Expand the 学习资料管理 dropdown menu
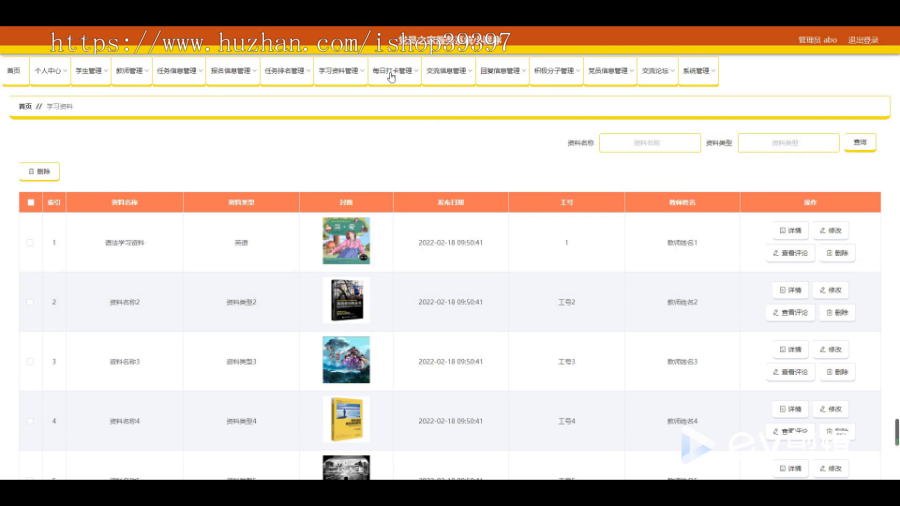Screen dimensions: 900x506 click(x=341, y=71)
